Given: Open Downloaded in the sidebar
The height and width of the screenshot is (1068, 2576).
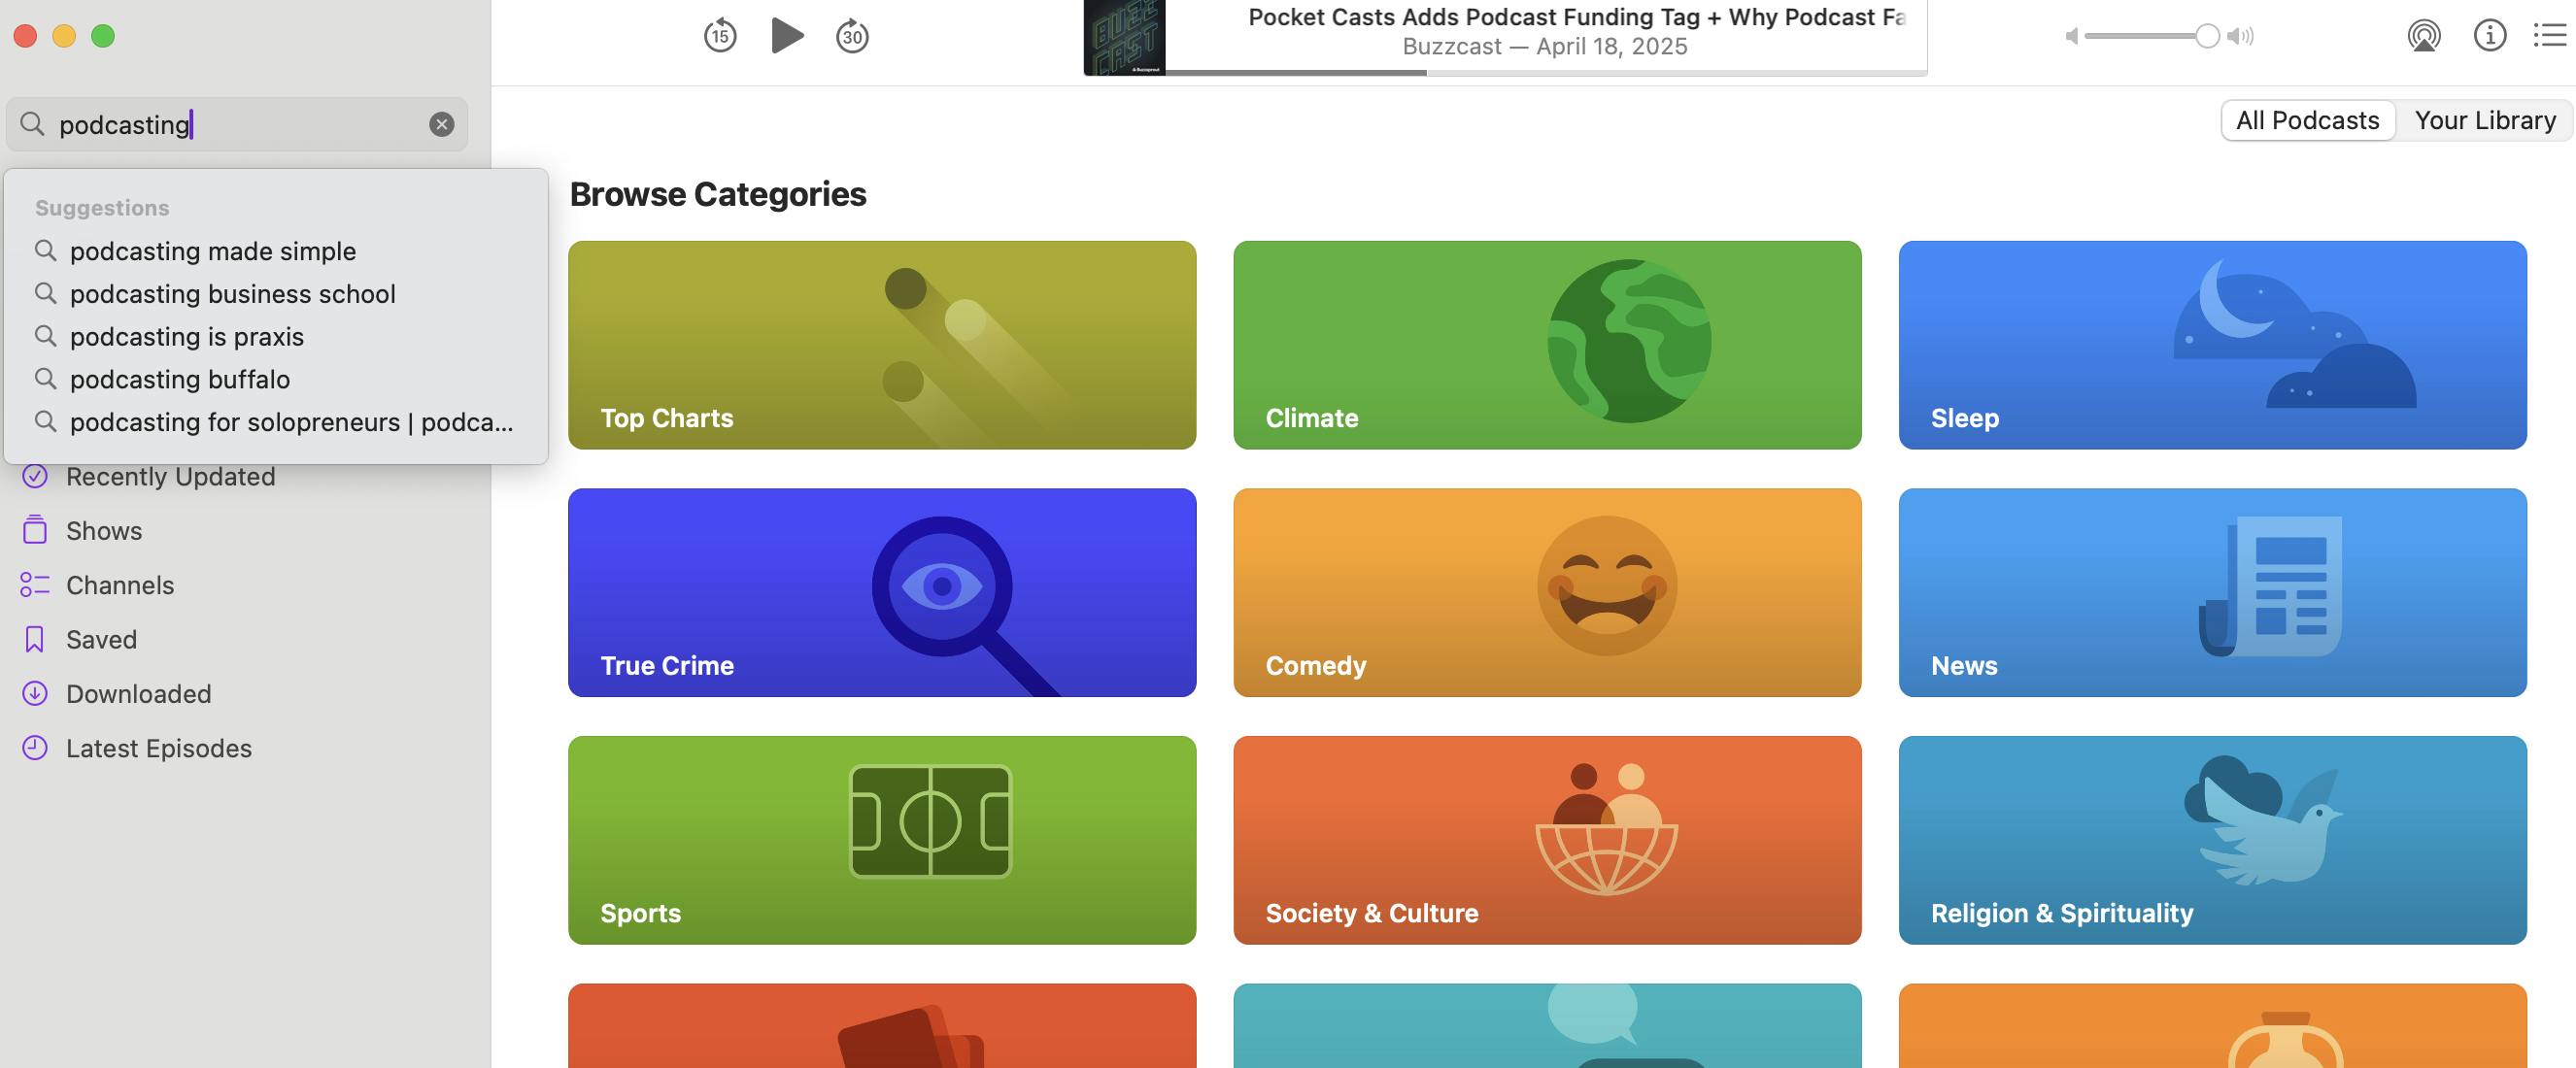Looking at the screenshot, I should coord(138,694).
